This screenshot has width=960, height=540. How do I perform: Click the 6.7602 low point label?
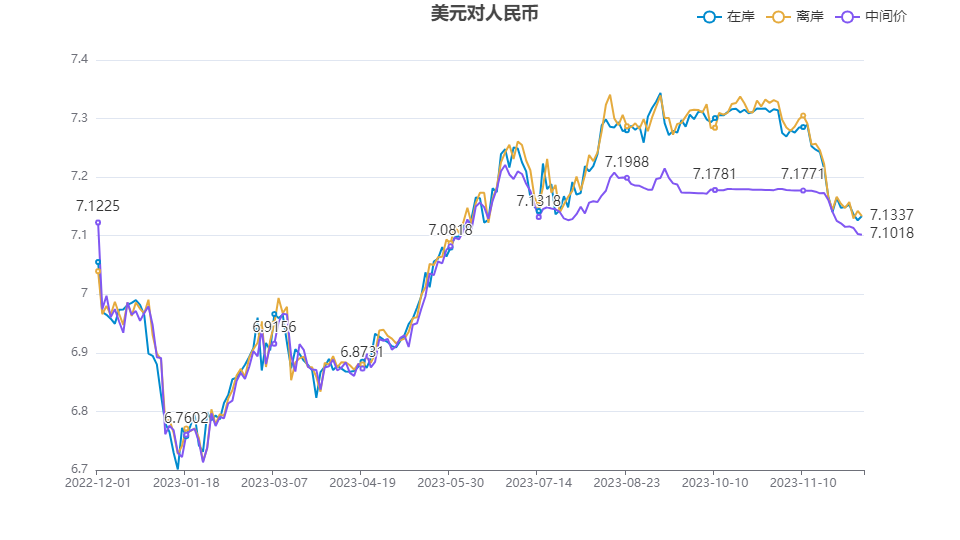point(186,417)
